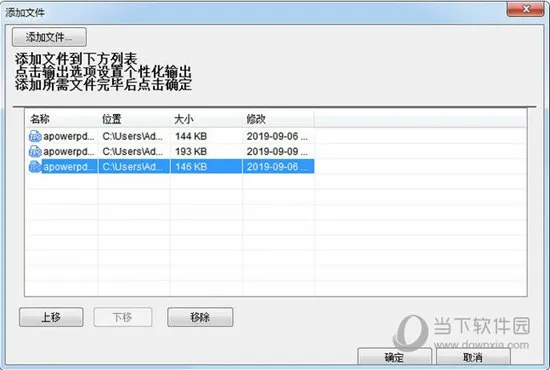Click the disabled 下移 button

(123, 317)
